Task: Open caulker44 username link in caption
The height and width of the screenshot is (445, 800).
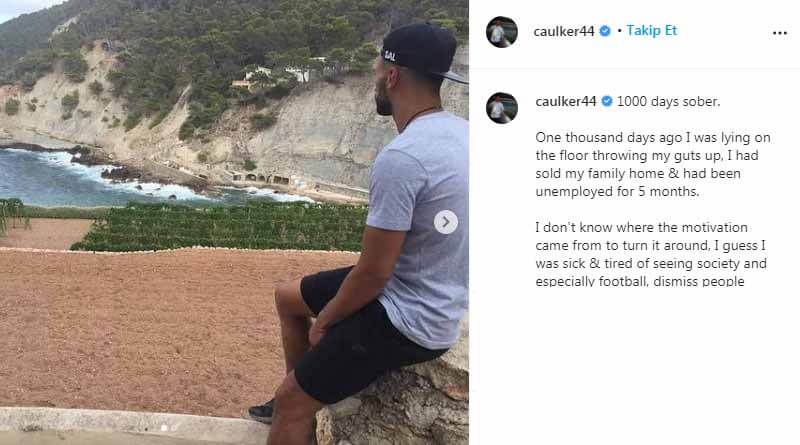Action: coord(566,102)
